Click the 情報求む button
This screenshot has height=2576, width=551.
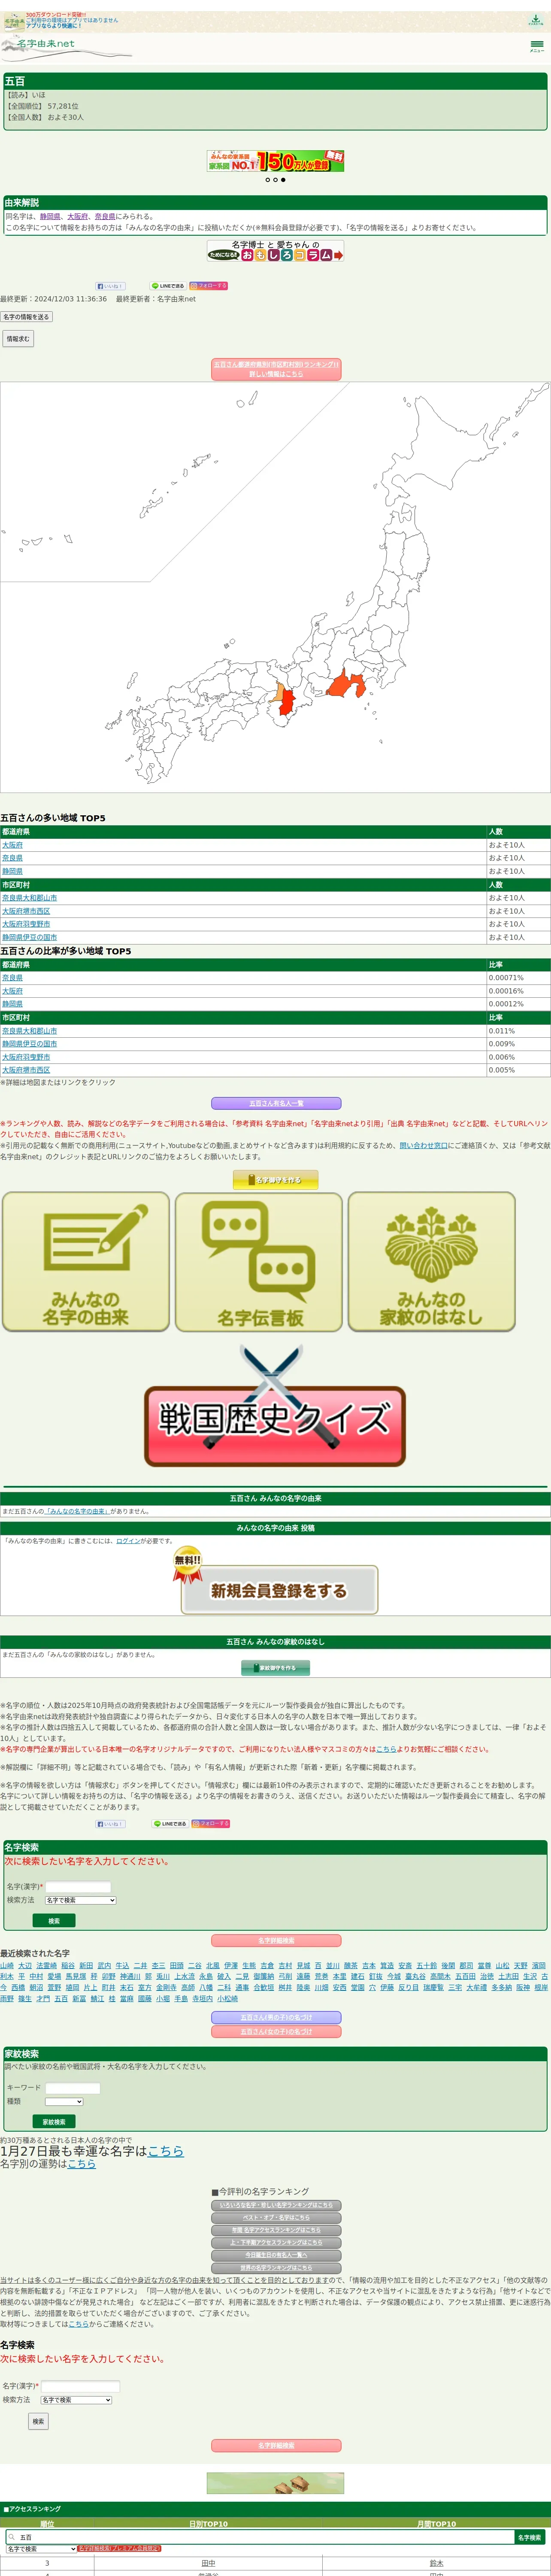coord(18,339)
